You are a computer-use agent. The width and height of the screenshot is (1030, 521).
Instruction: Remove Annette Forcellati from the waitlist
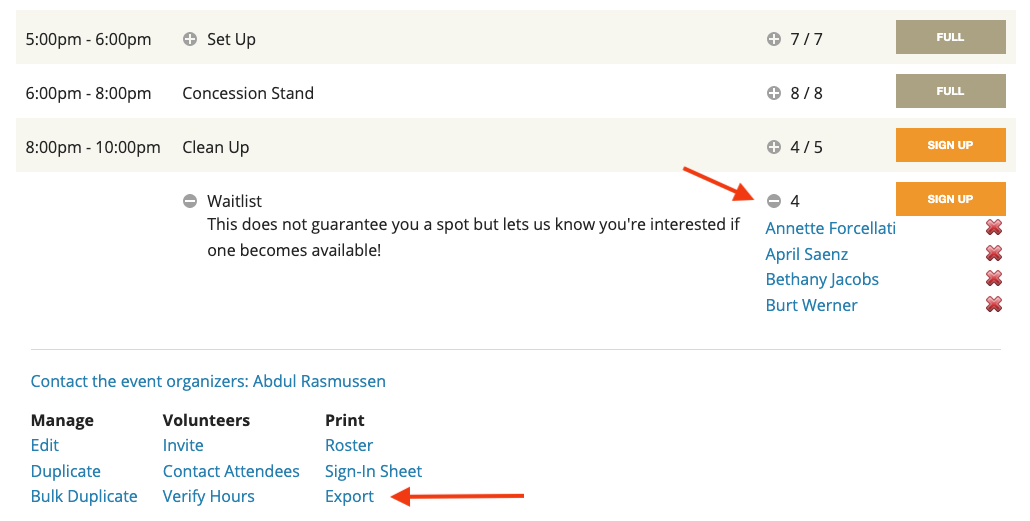(x=993, y=228)
